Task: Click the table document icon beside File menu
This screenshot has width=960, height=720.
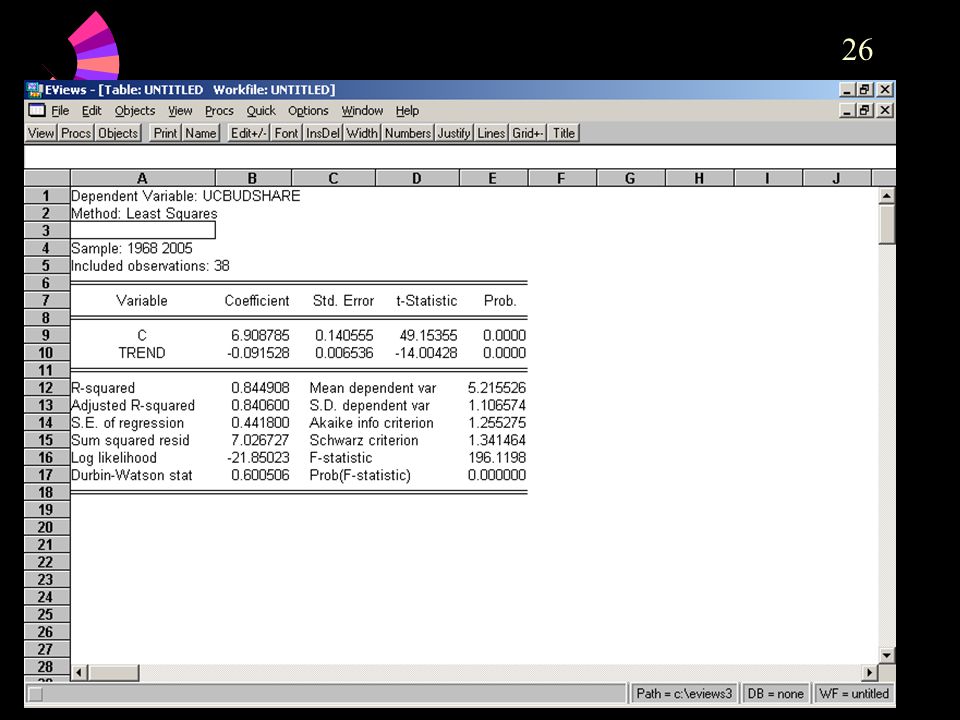Action: click(37, 111)
